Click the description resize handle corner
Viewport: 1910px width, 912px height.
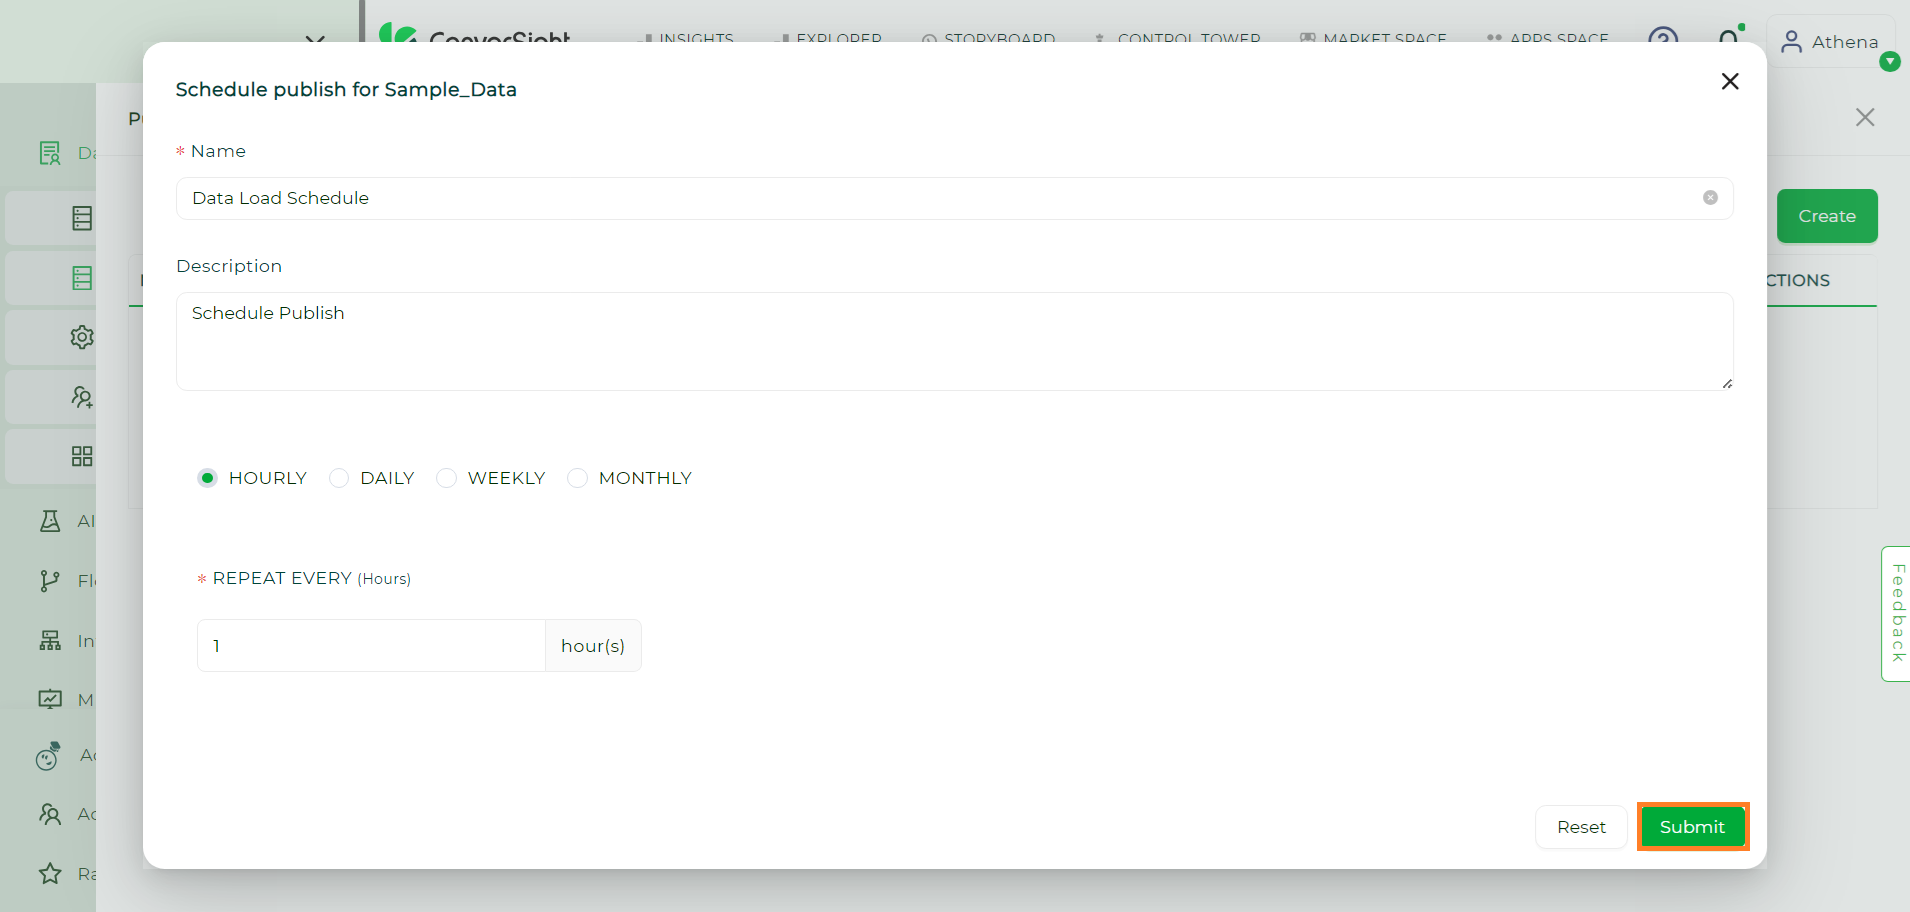coord(1727,384)
